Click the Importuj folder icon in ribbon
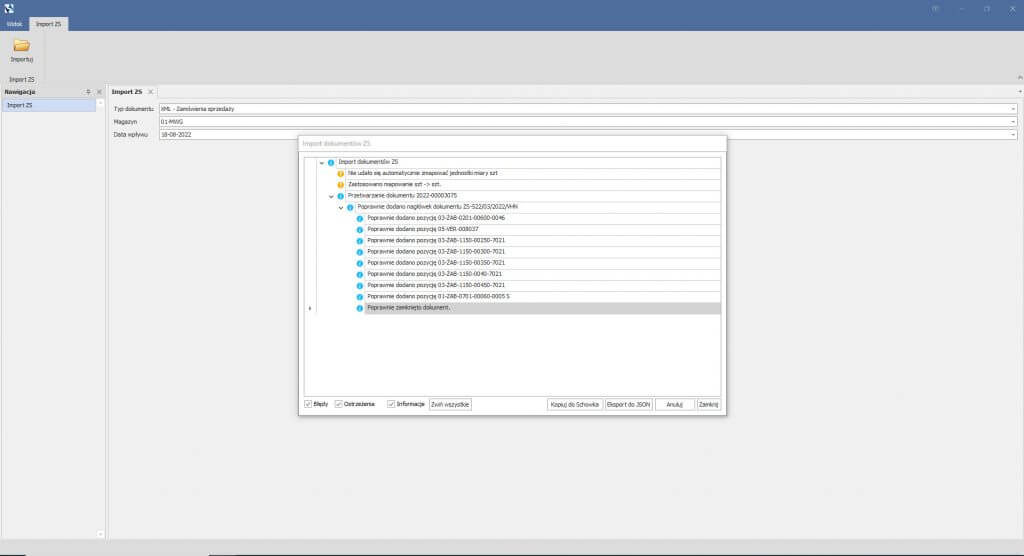 point(21,46)
